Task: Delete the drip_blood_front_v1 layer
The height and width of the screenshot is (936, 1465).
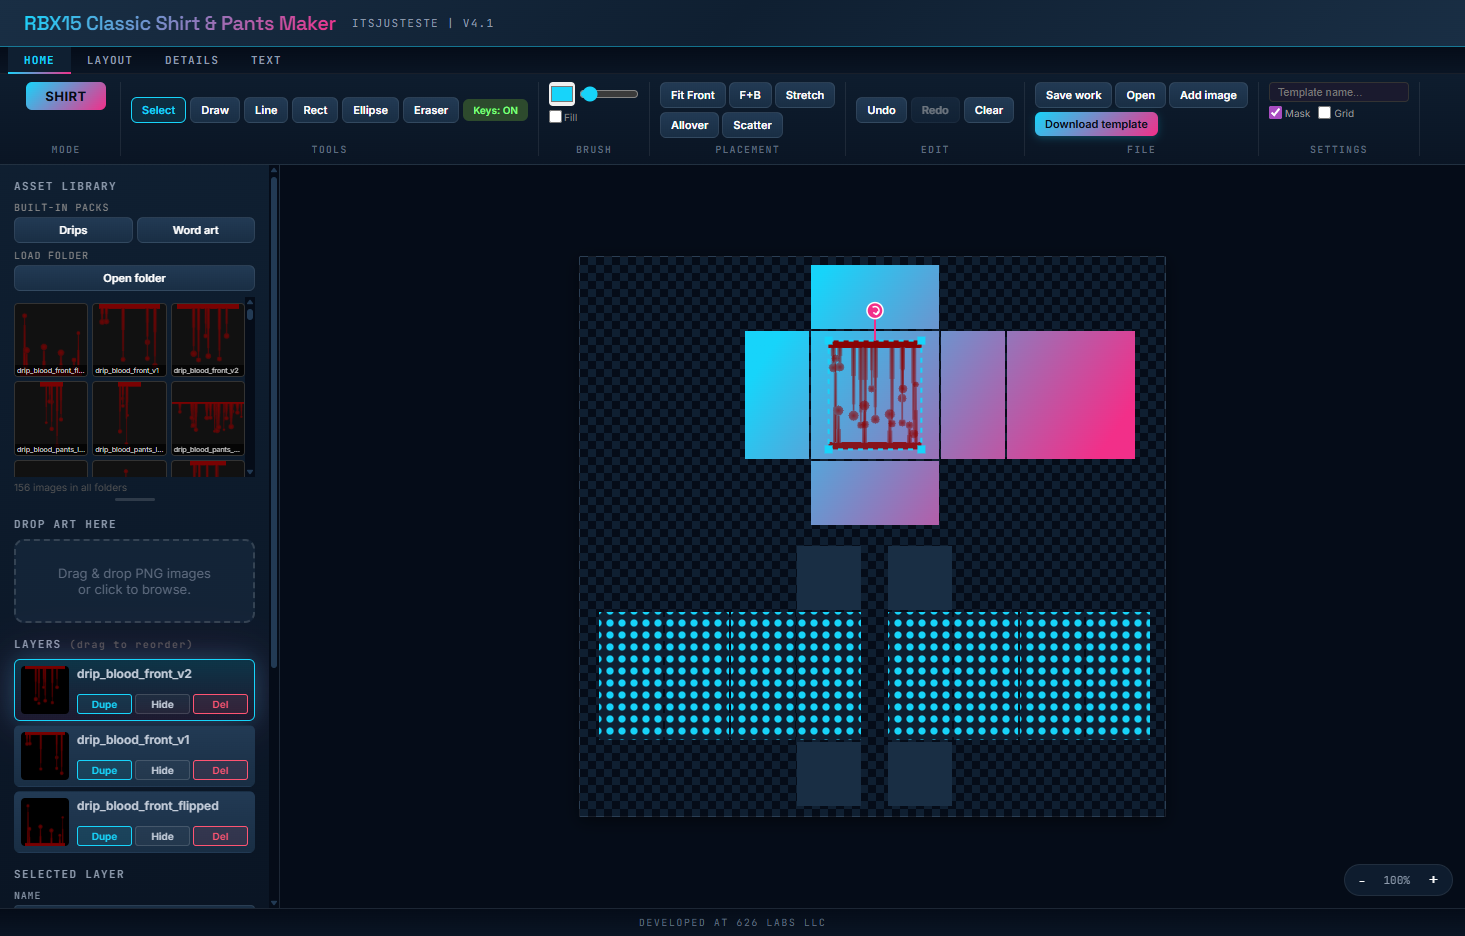Action: [x=220, y=770]
